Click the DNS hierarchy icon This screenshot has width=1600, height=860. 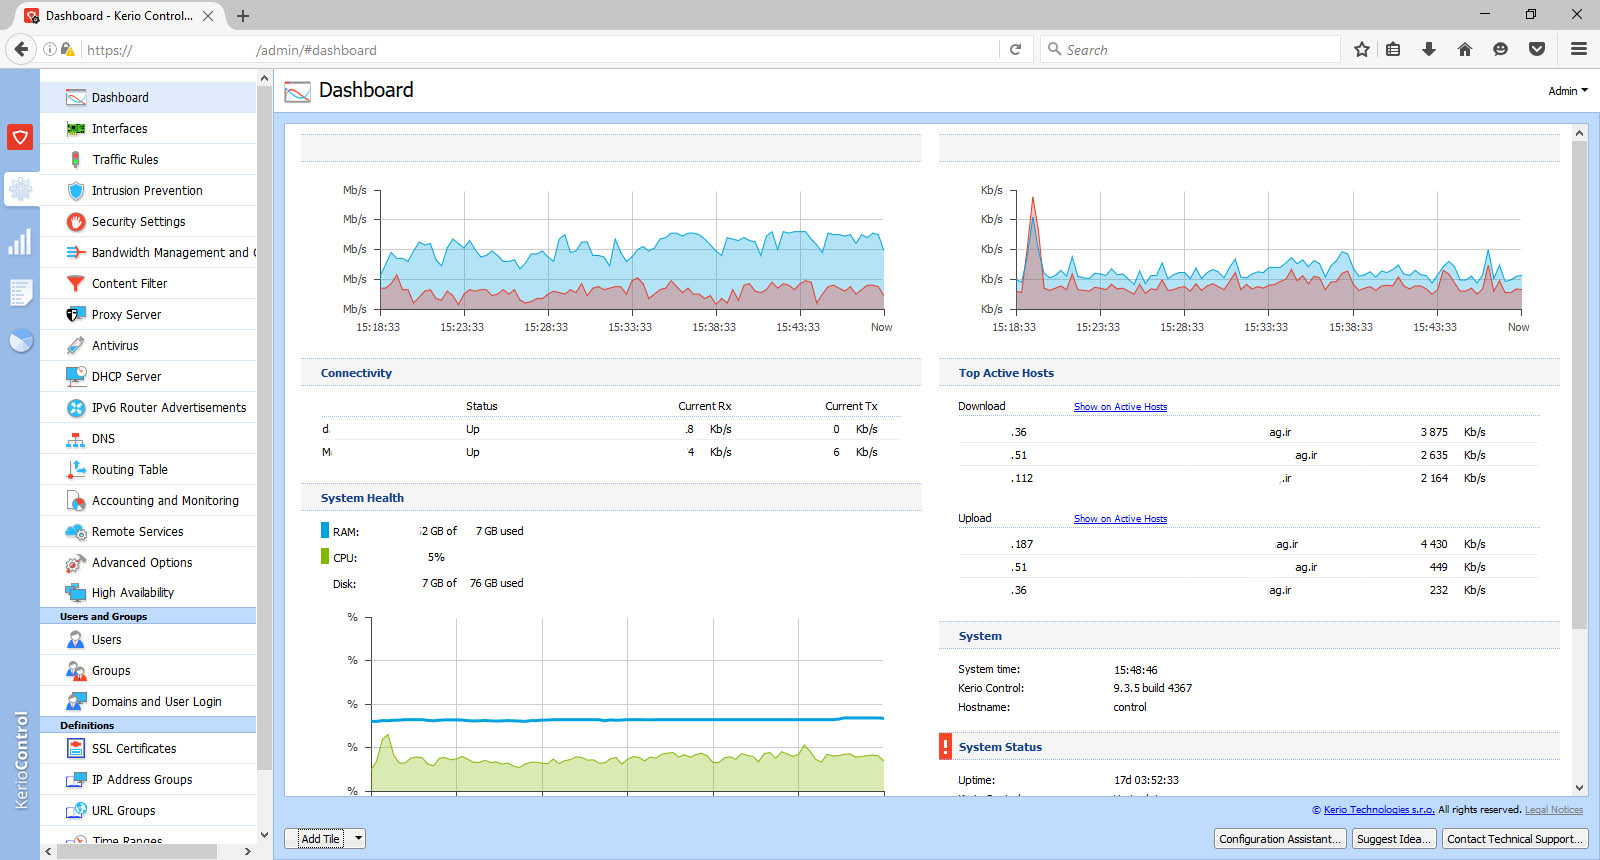[76, 438]
